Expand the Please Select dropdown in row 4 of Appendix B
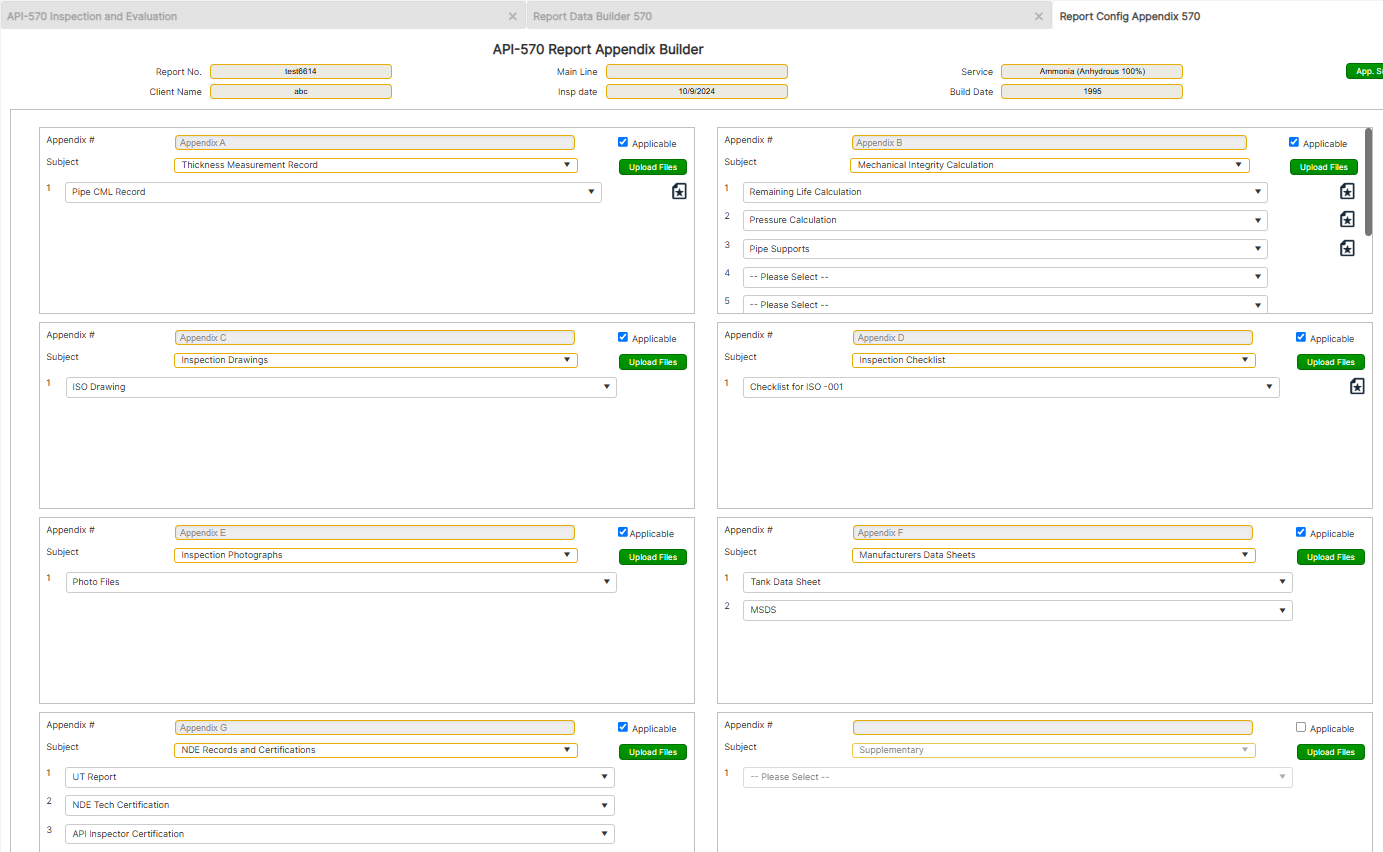 1005,276
